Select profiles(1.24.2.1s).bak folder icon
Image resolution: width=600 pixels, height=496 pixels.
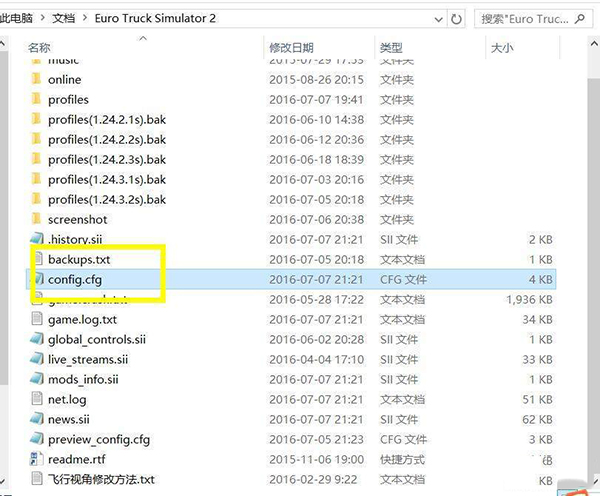(x=36, y=119)
